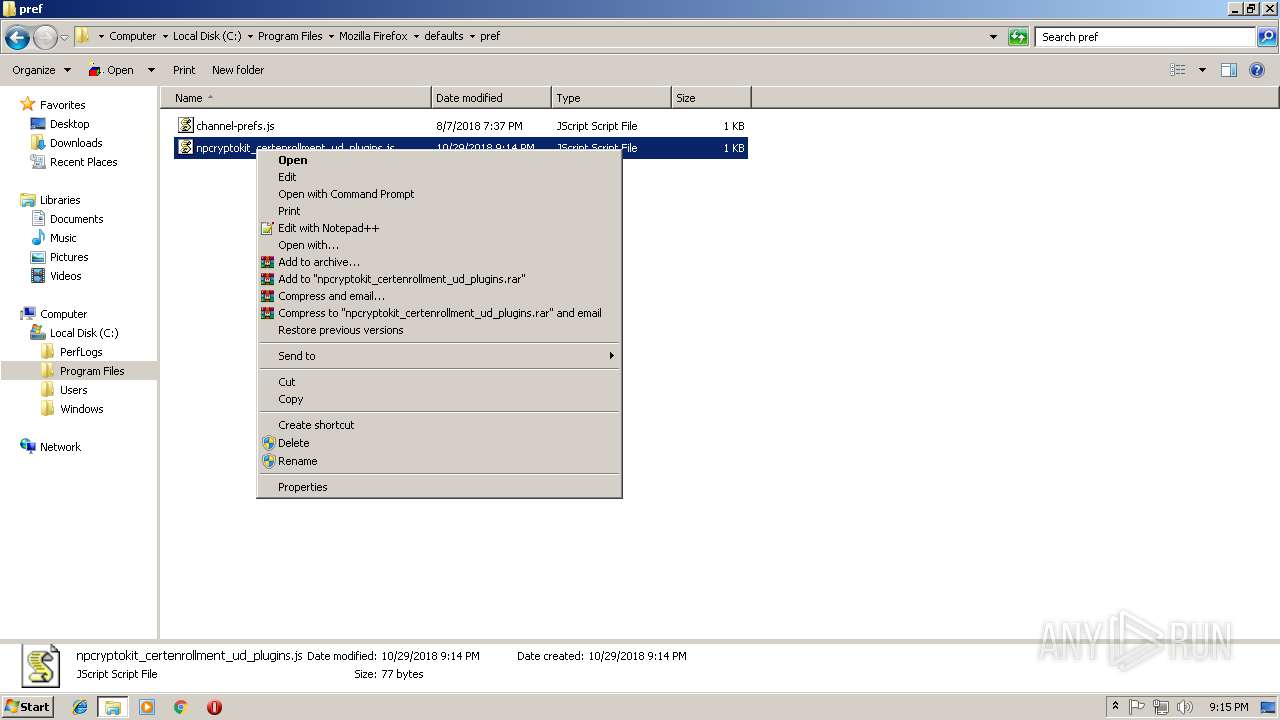Image resolution: width=1280 pixels, height=720 pixels.
Task: Open the views options dropdown arrow
Action: (1202, 70)
